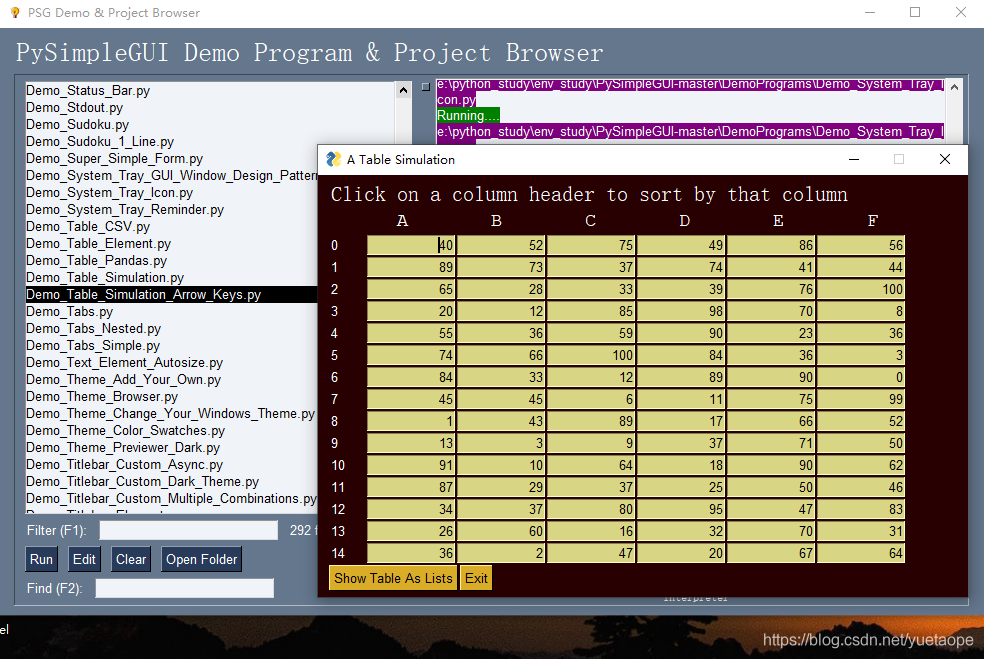Click the Exit button in Table Simulation
Viewport: 984px width, 659px height.
tap(476, 578)
